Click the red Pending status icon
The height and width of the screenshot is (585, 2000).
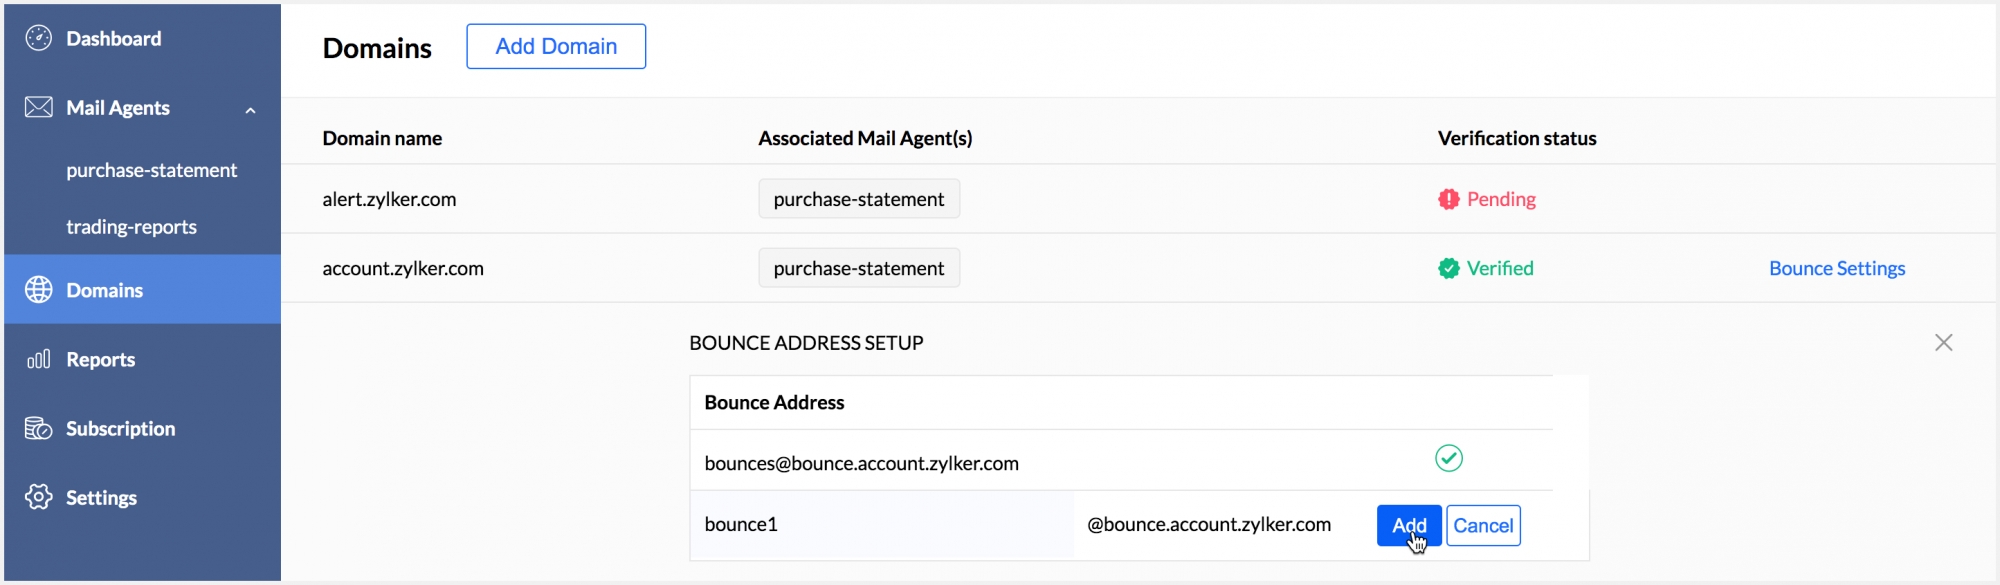click(x=1448, y=199)
